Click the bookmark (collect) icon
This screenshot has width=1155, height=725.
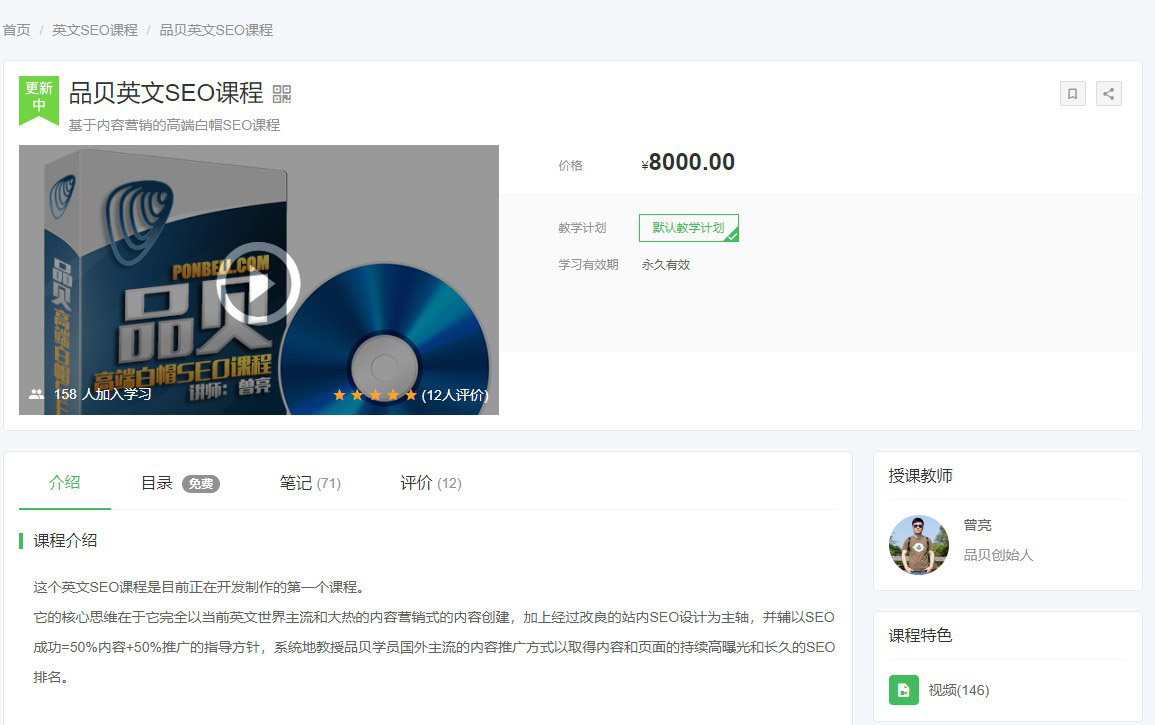point(1072,93)
